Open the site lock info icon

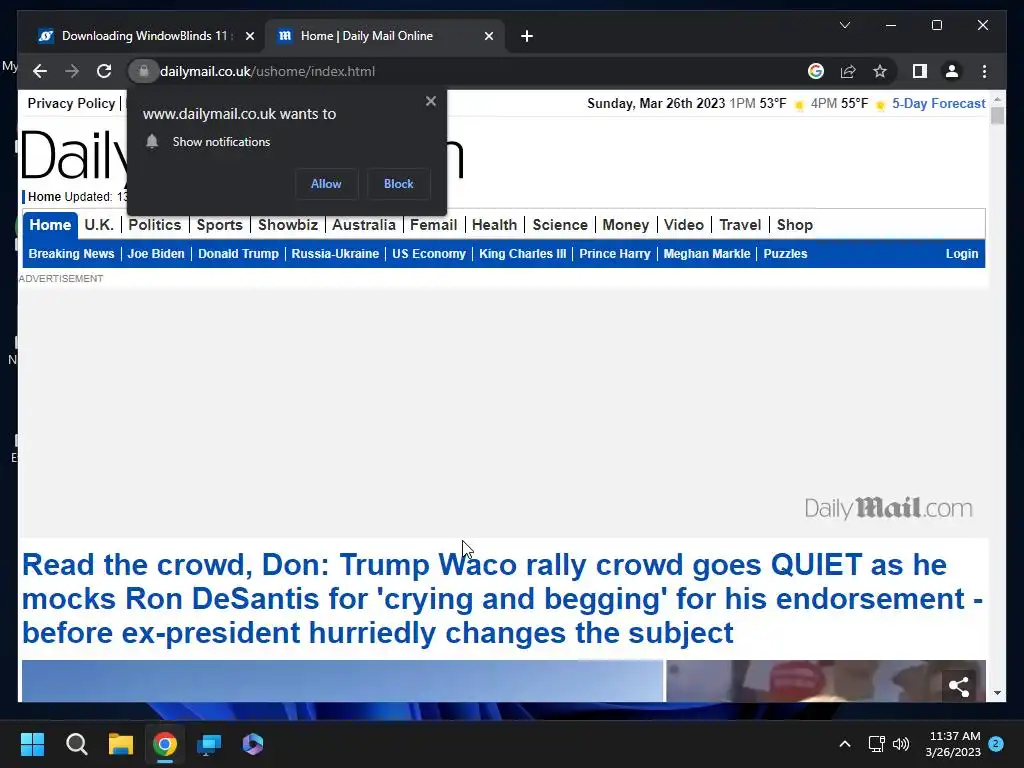143,71
